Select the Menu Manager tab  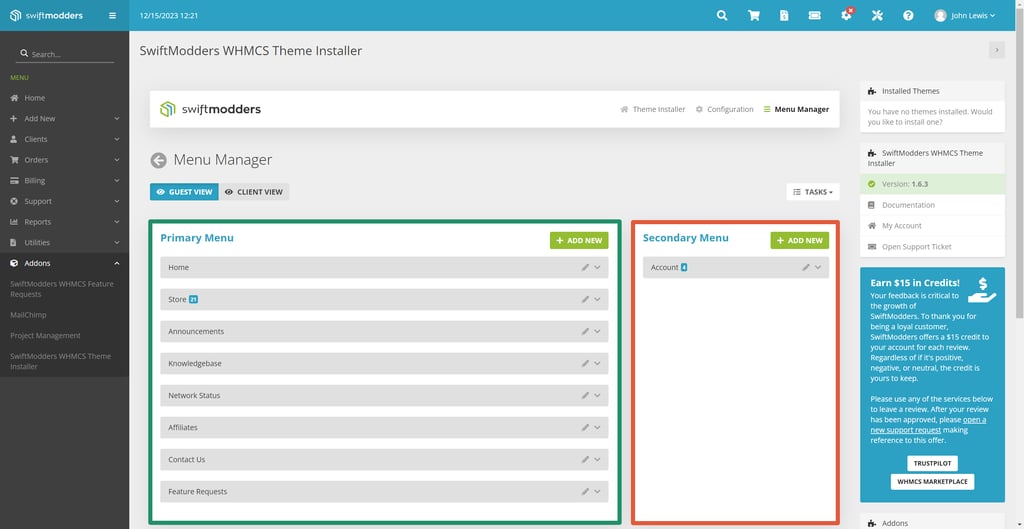pos(796,109)
